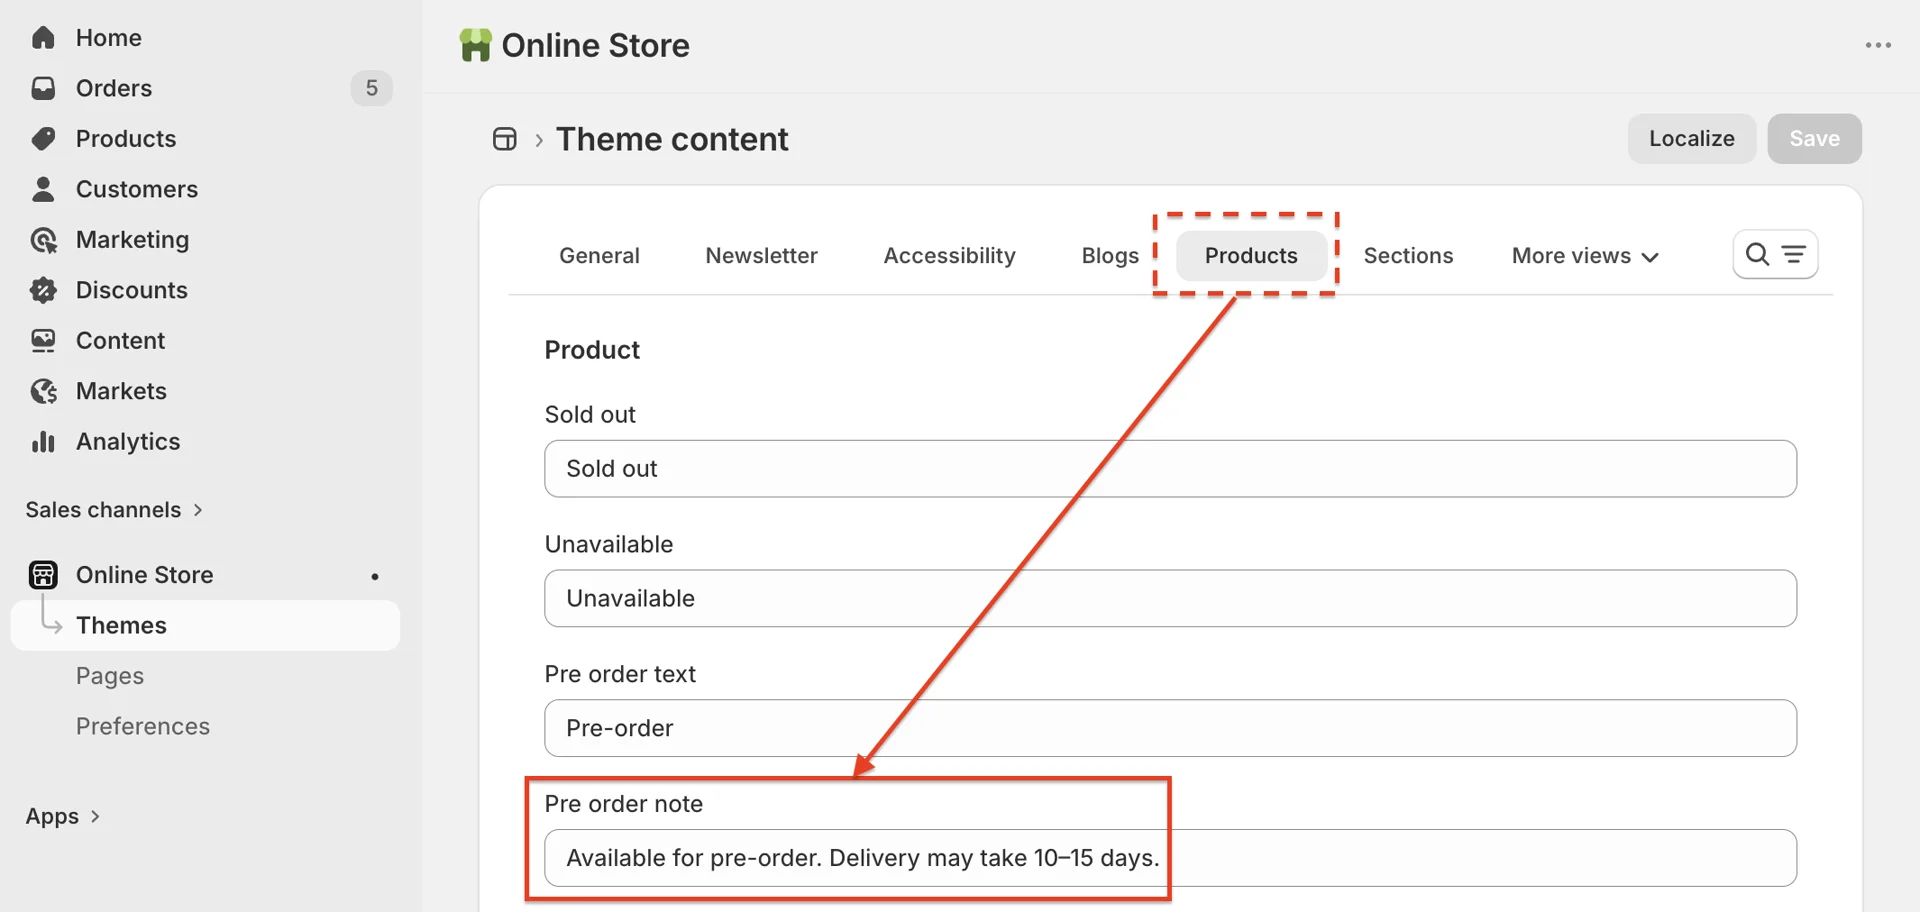Click into the Pre order note field

[1170, 858]
